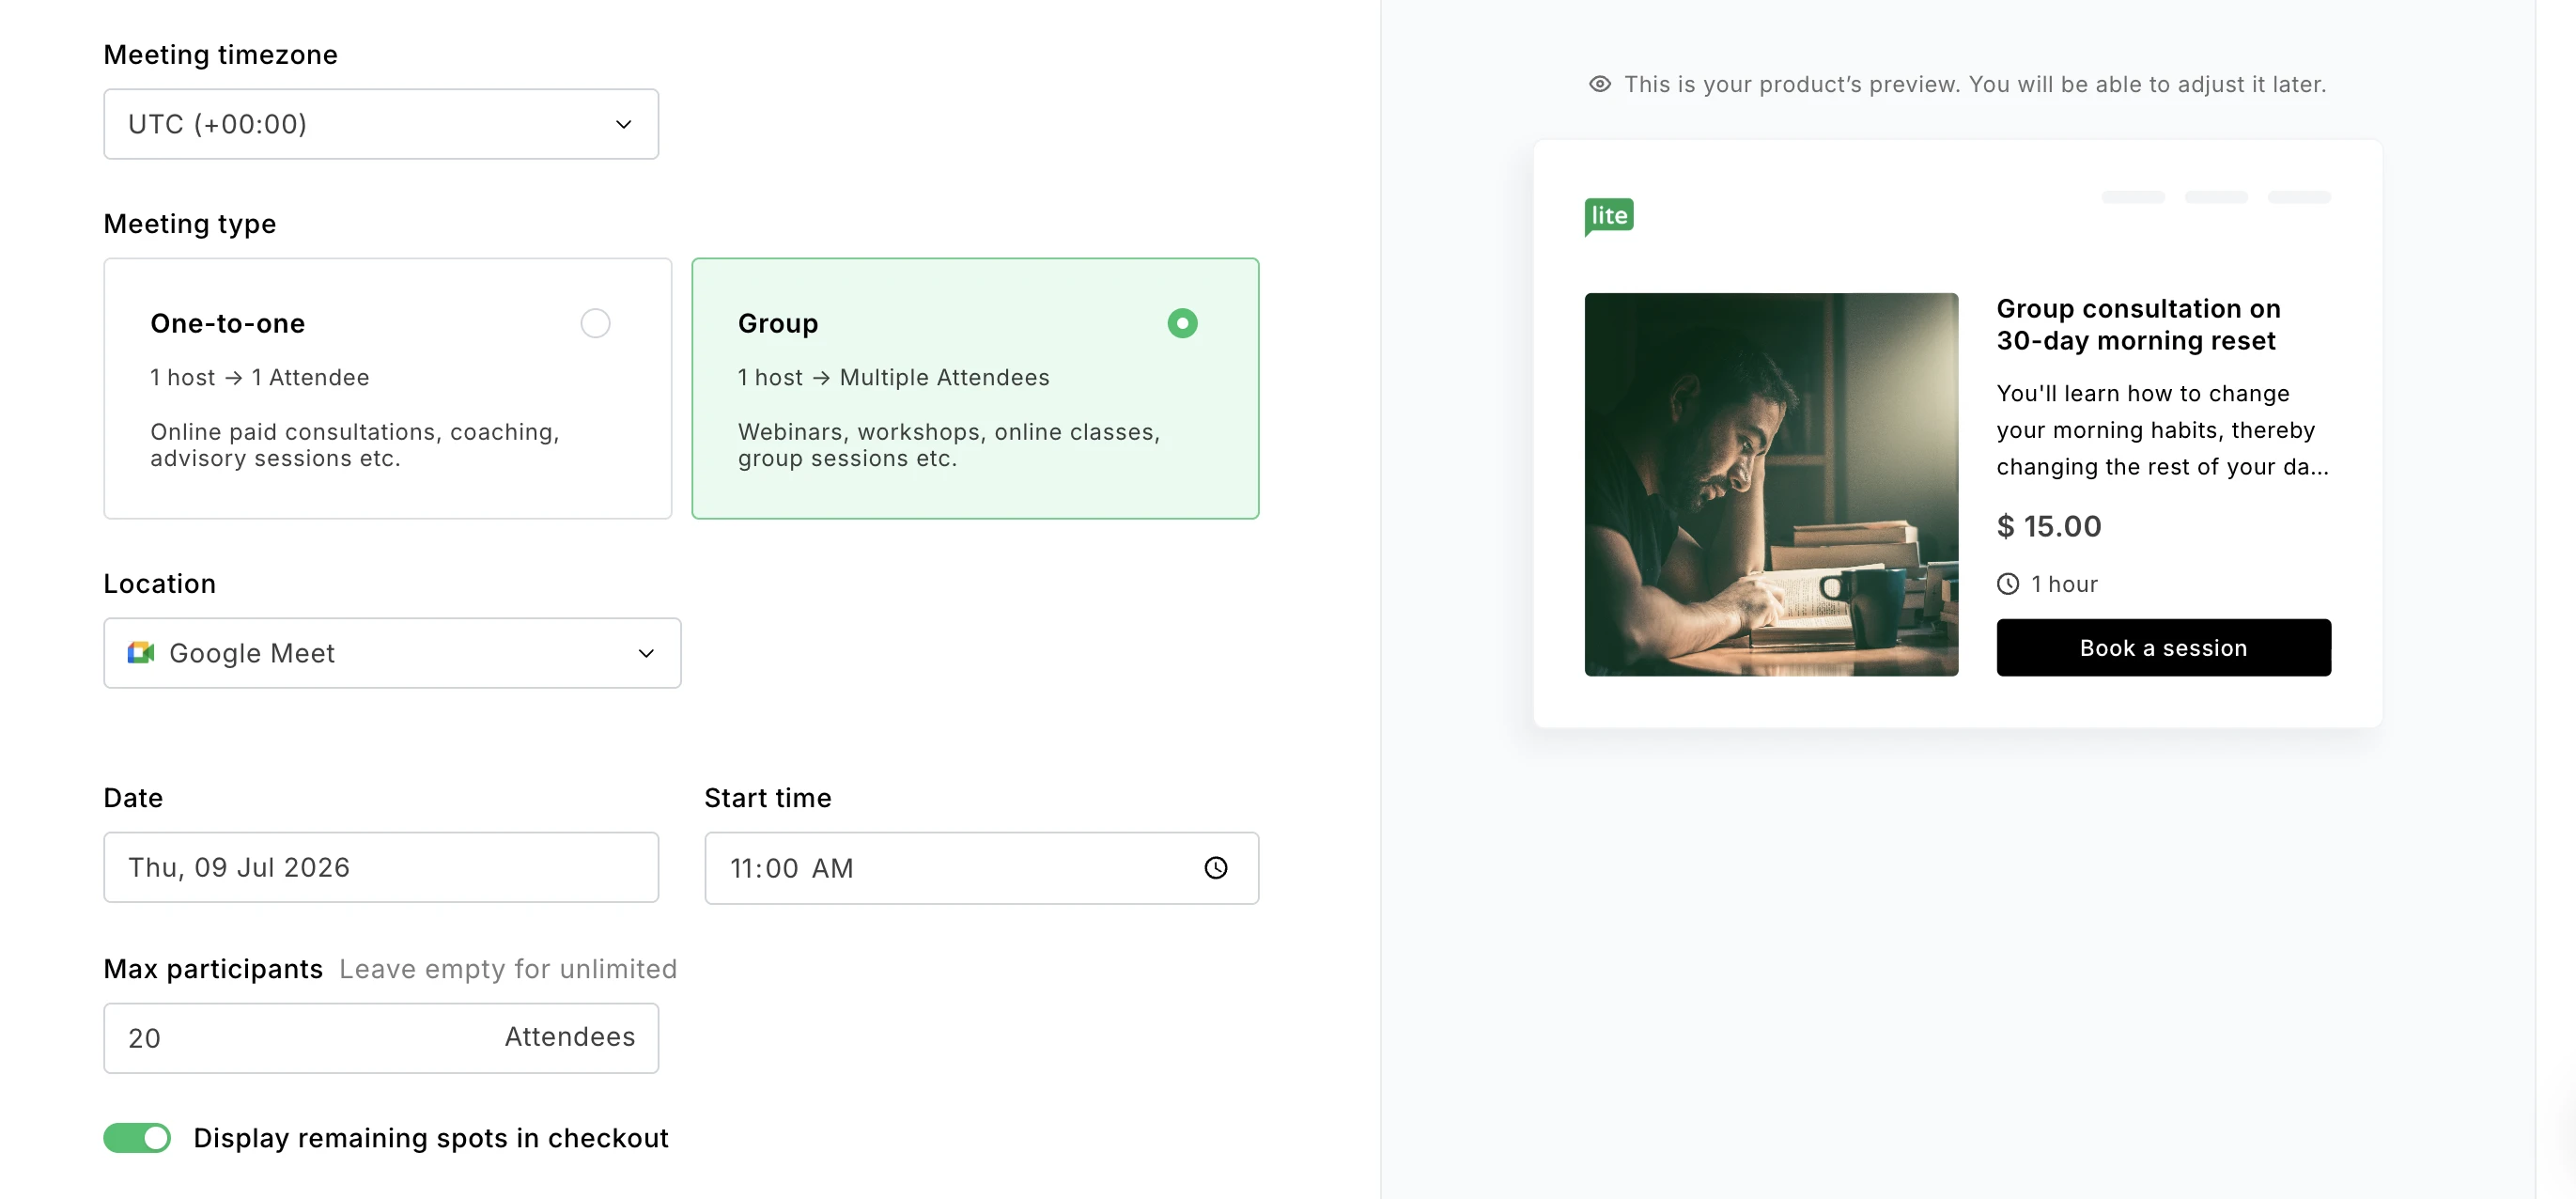Screen dimensions: 2576x1199
Task: Click the One-to-one card heading
Action: point(228,323)
